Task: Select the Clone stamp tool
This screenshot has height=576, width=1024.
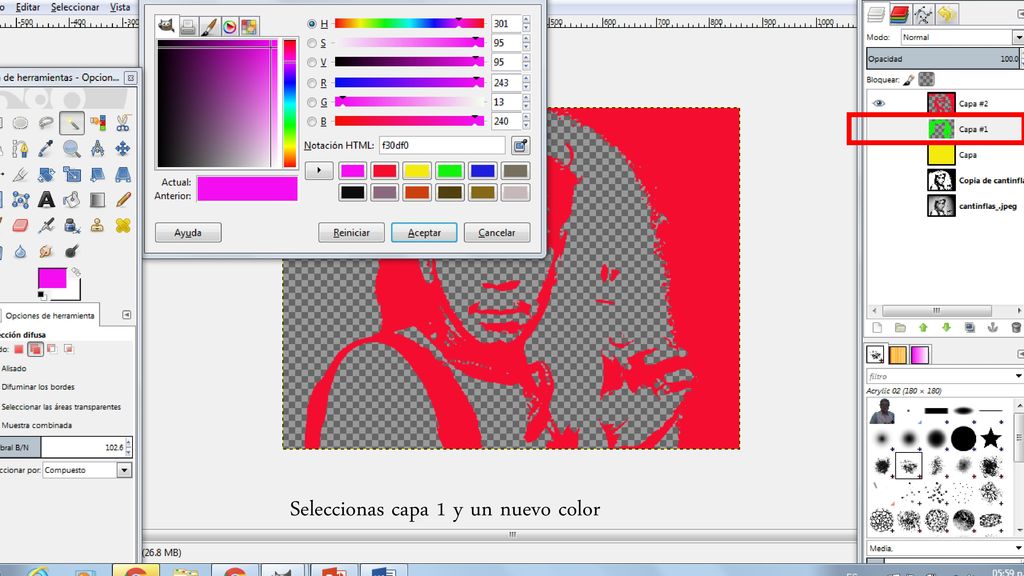Action: [x=97, y=225]
